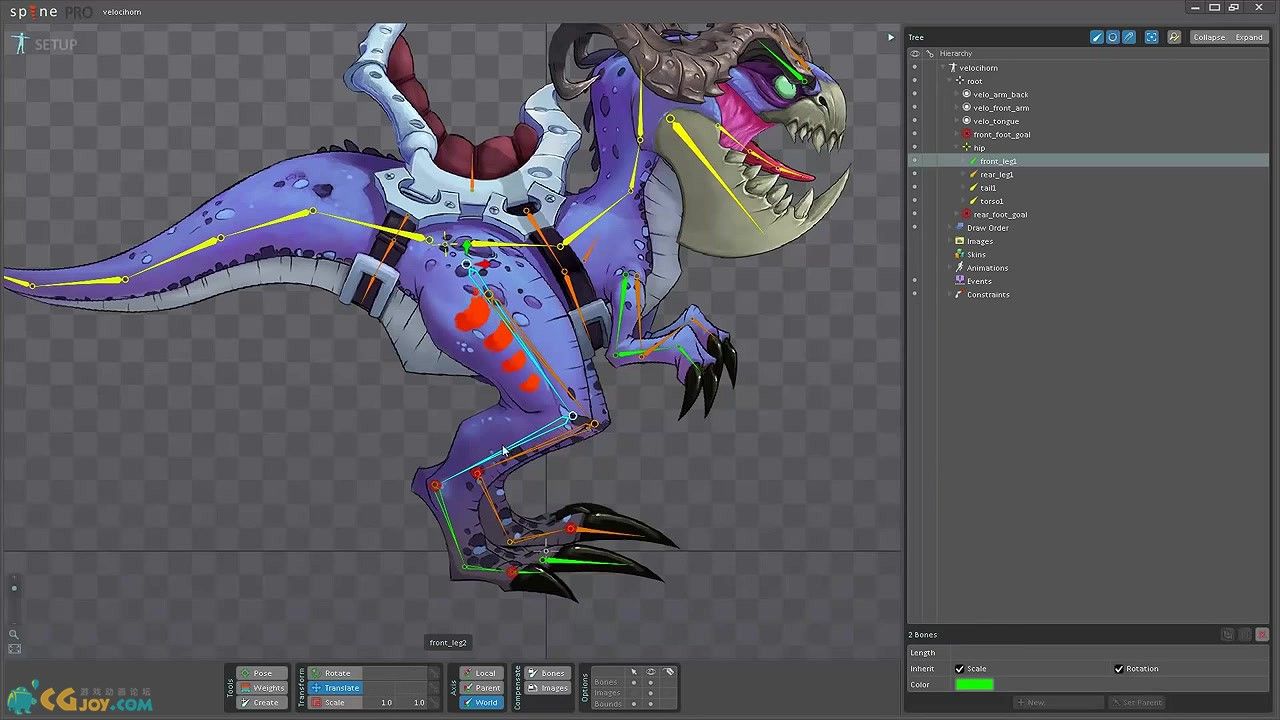Open the green bone Color swatch
This screenshot has width=1280, height=720.
974,685
